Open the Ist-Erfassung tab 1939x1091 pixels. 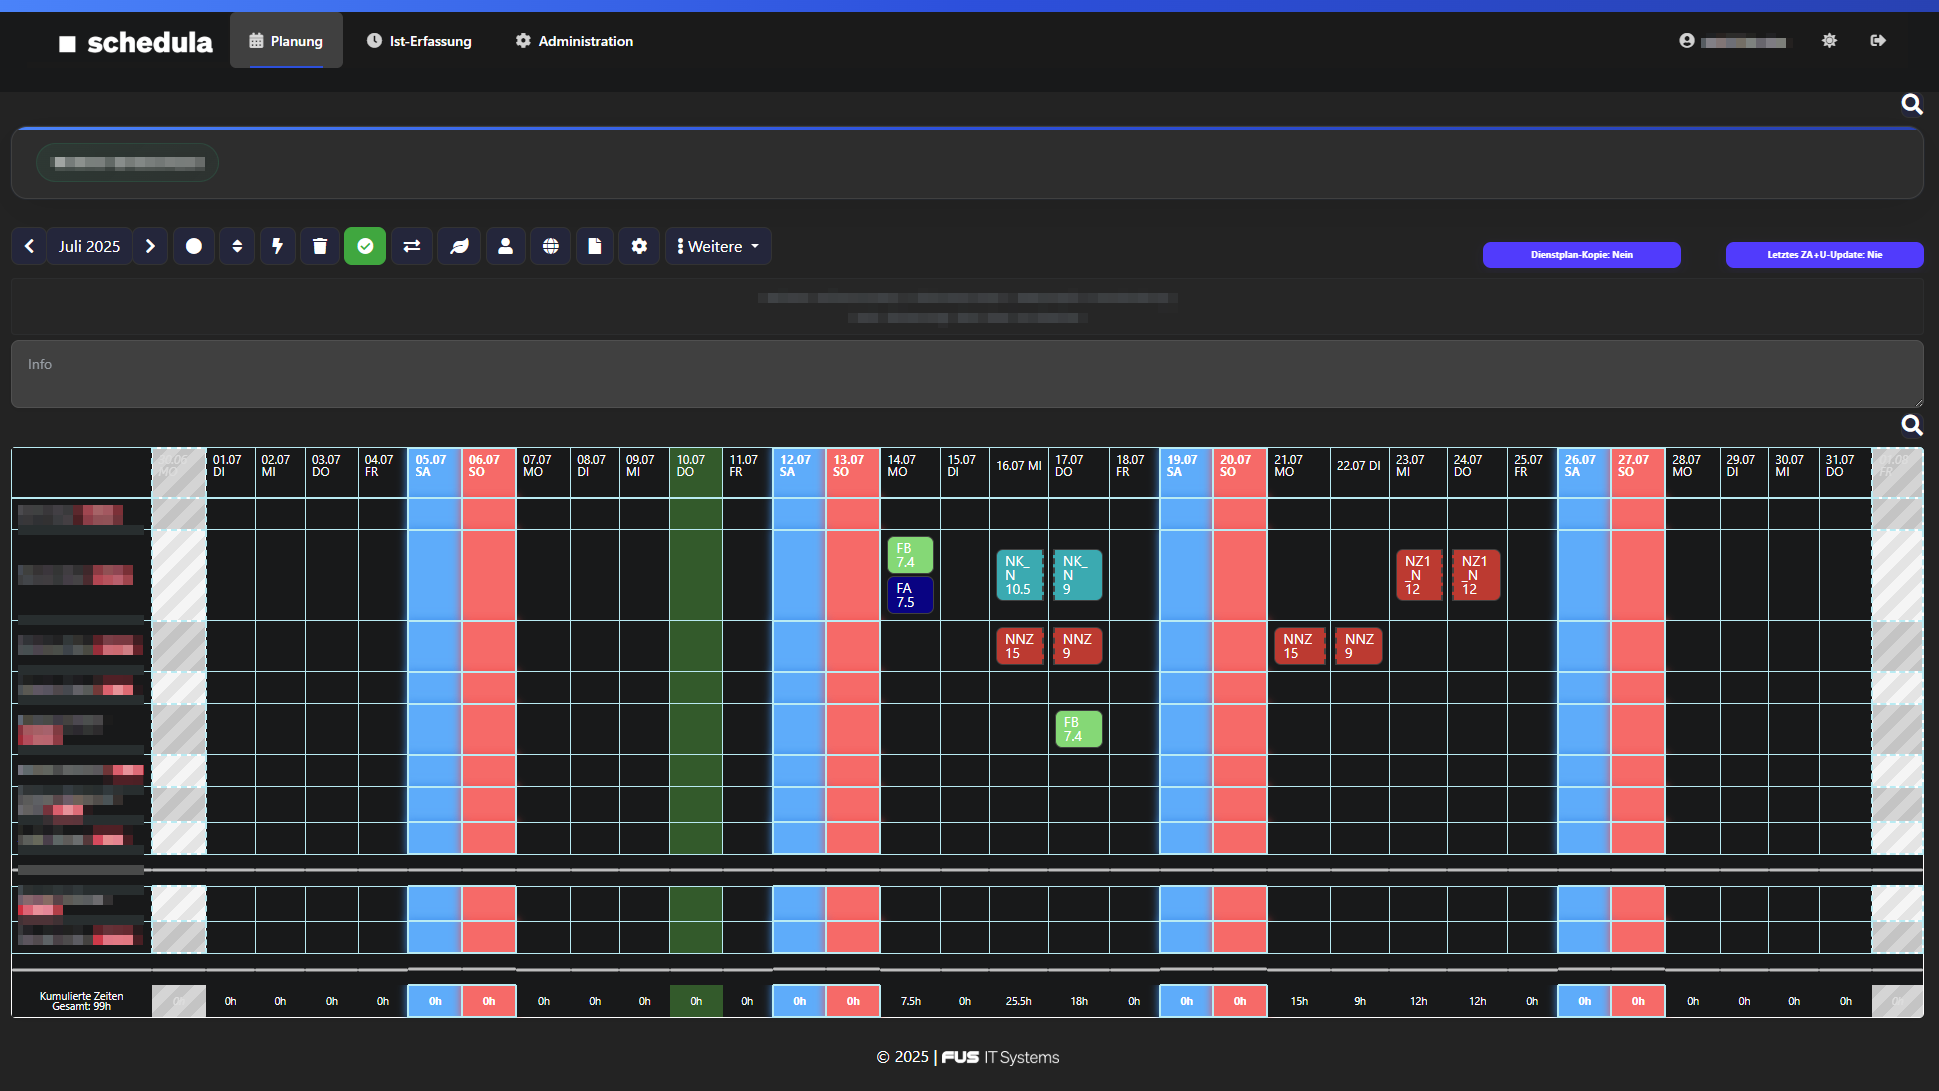click(419, 41)
